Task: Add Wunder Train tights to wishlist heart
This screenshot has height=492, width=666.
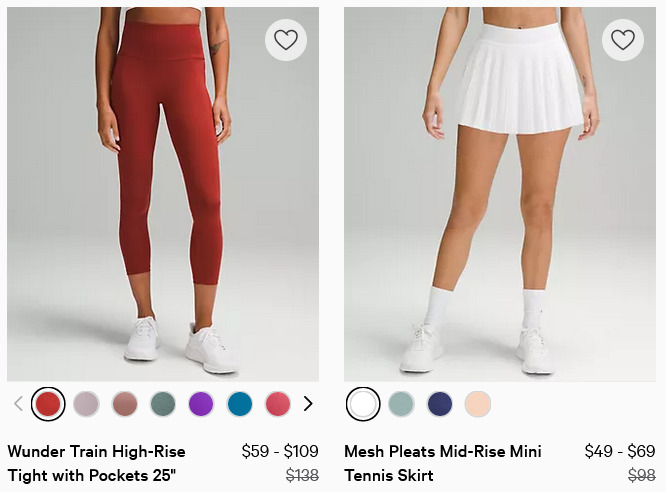Action: (286, 40)
